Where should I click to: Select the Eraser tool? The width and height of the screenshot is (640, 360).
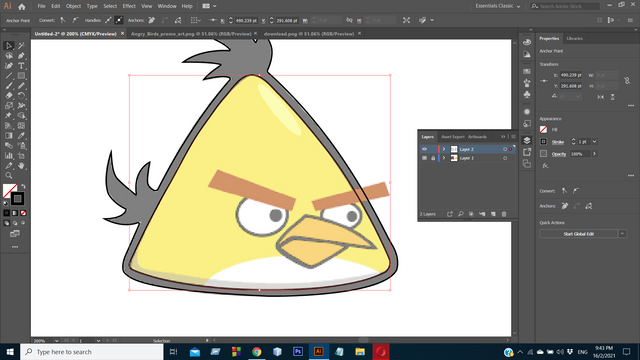coord(9,96)
